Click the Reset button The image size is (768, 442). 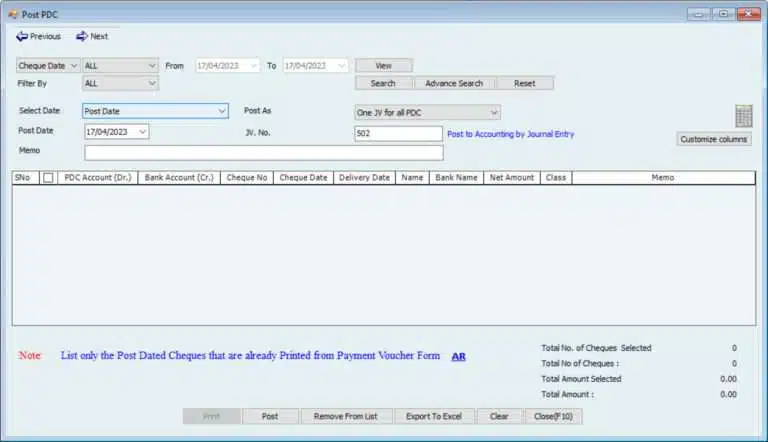[525, 83]
